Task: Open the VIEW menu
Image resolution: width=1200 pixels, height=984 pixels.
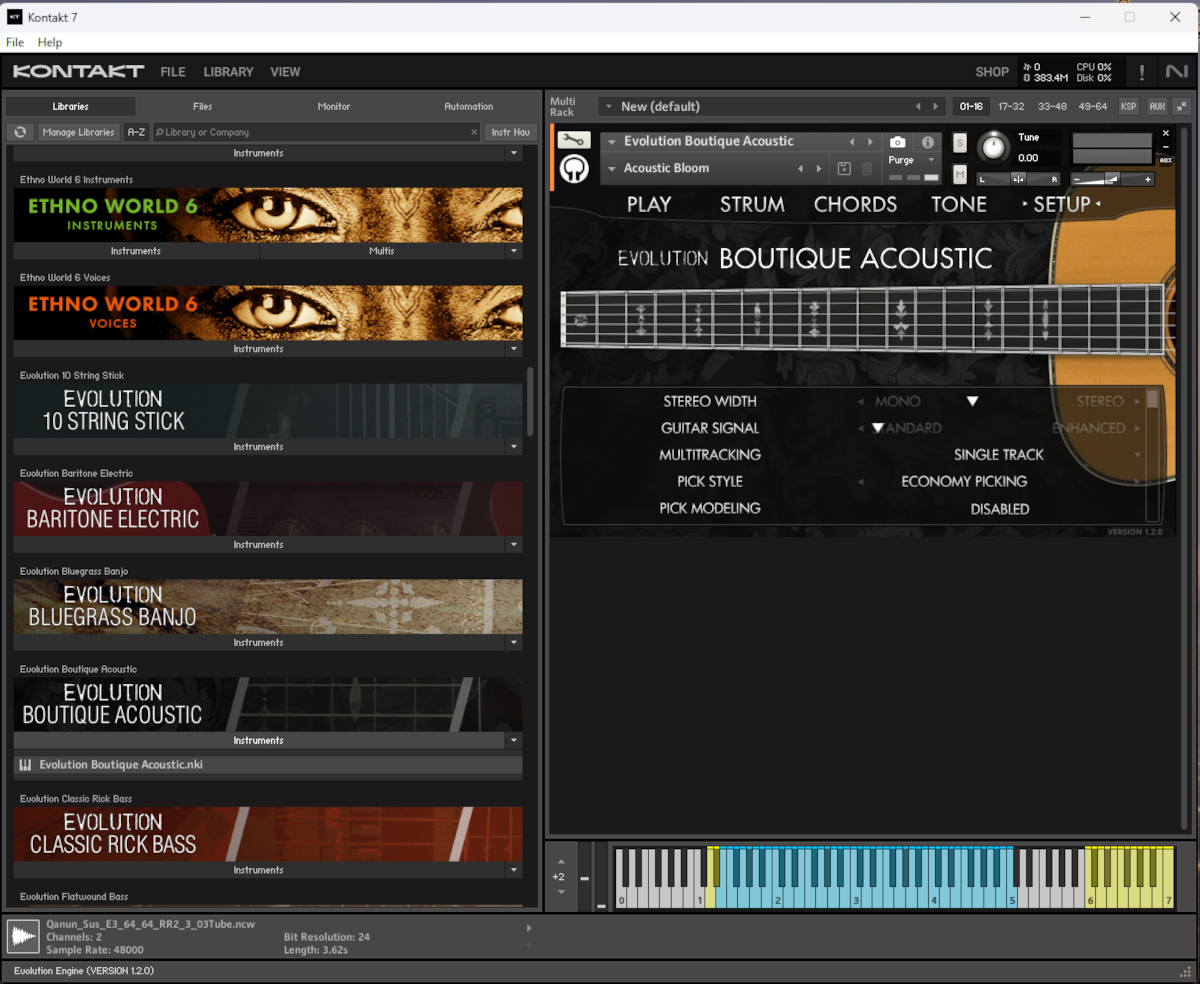Action: click(285, 72)
